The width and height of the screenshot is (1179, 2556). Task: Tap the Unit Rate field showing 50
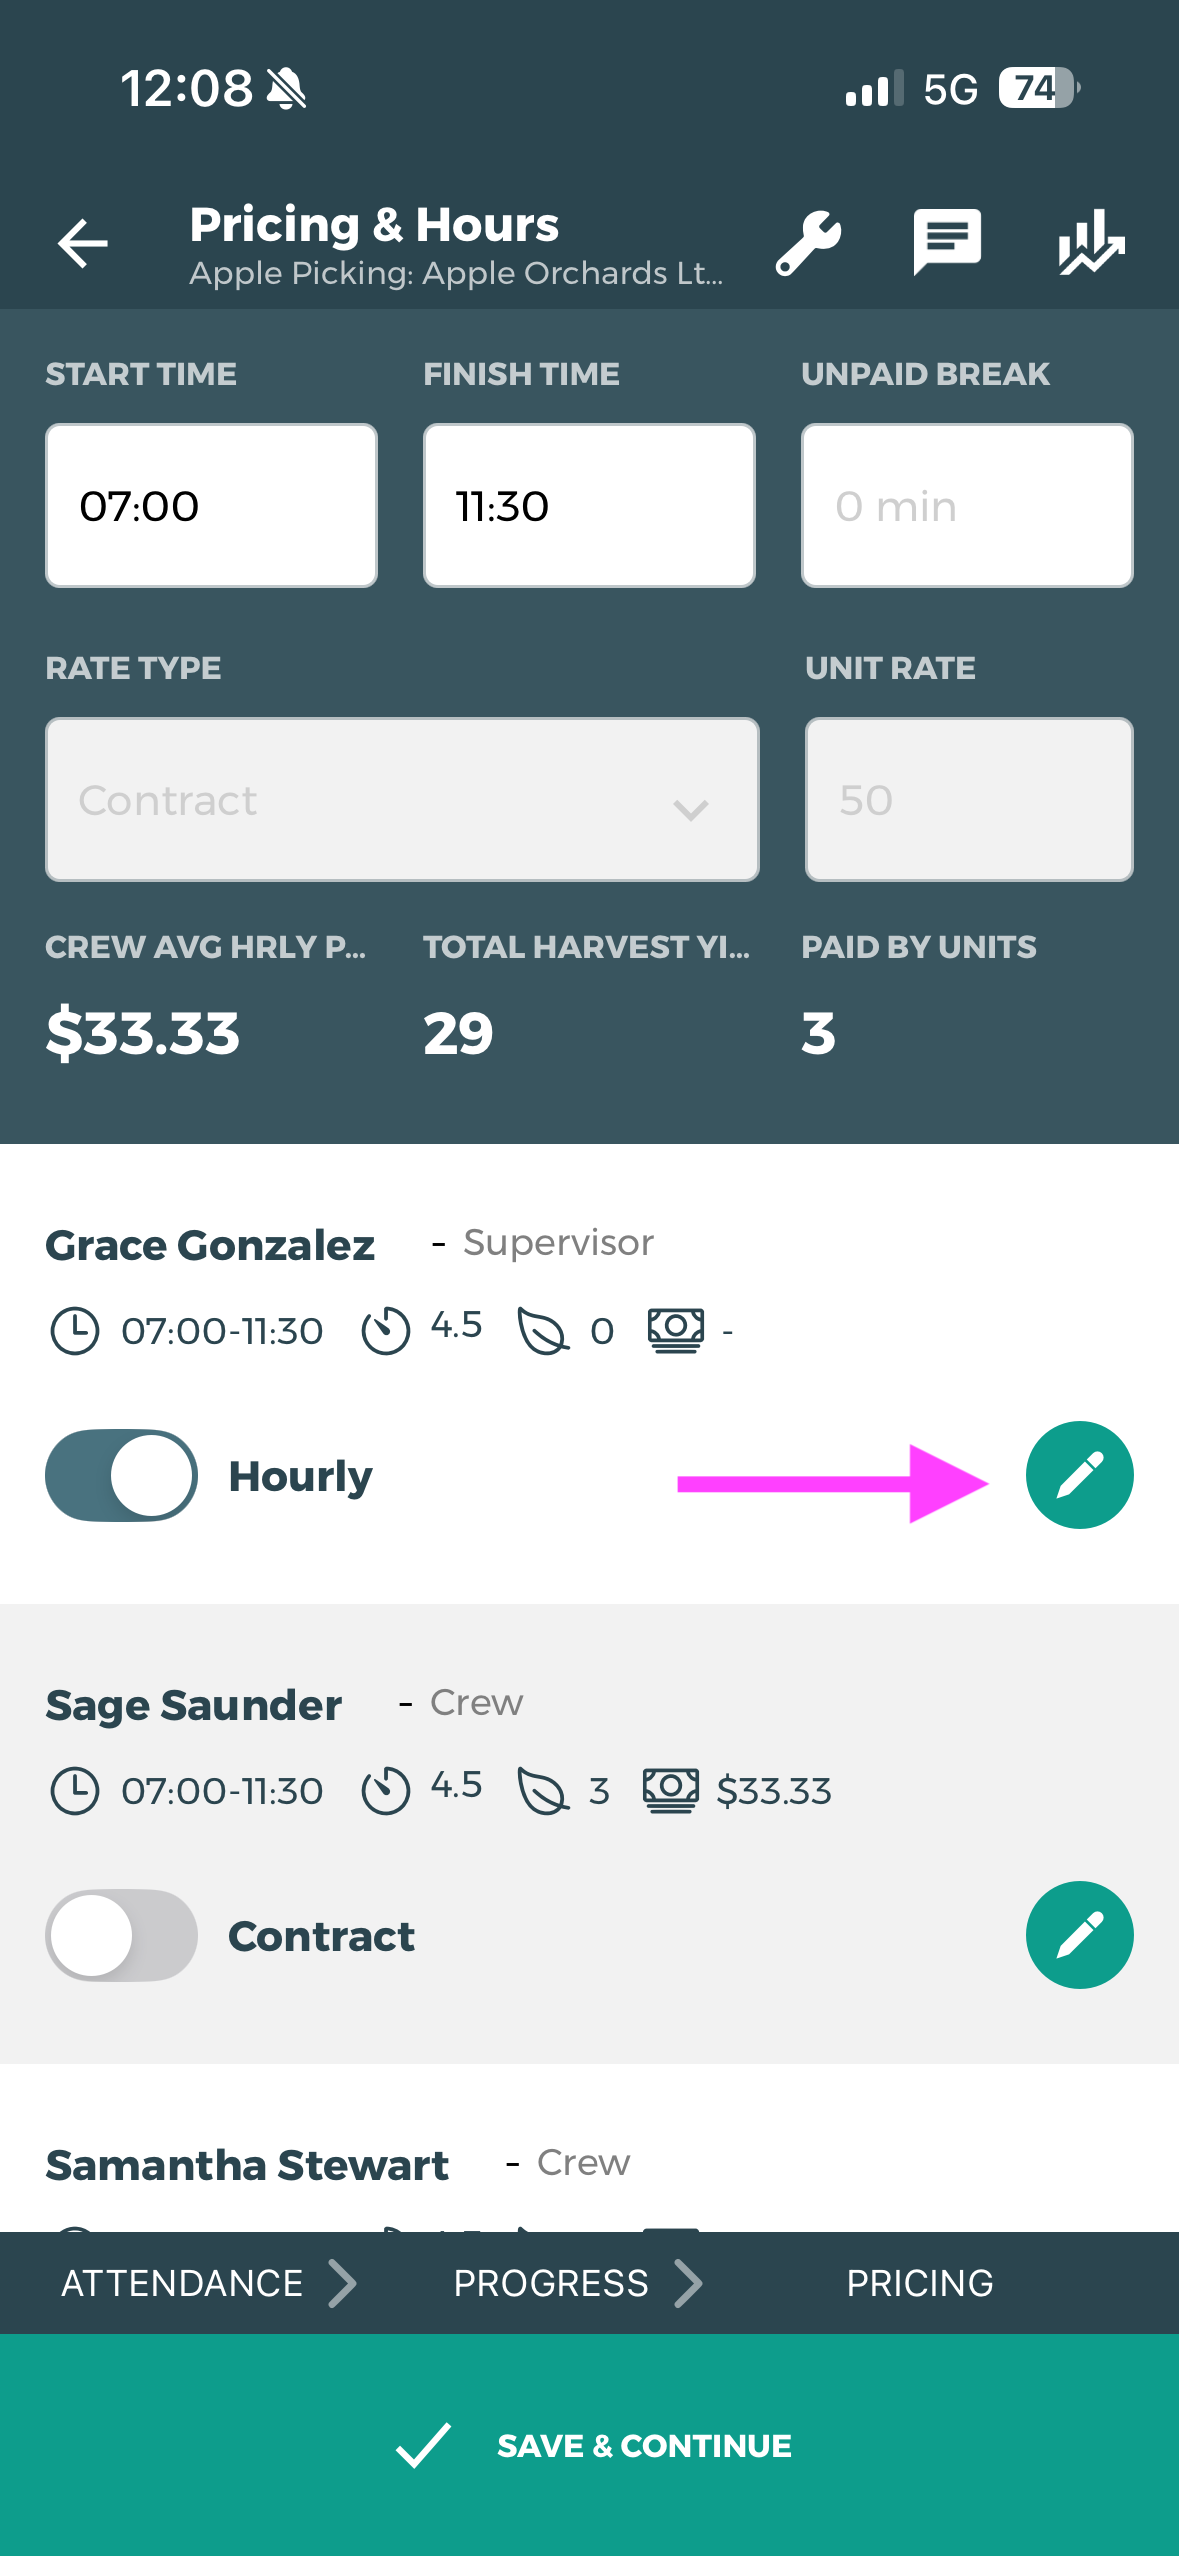coord(969,800)
